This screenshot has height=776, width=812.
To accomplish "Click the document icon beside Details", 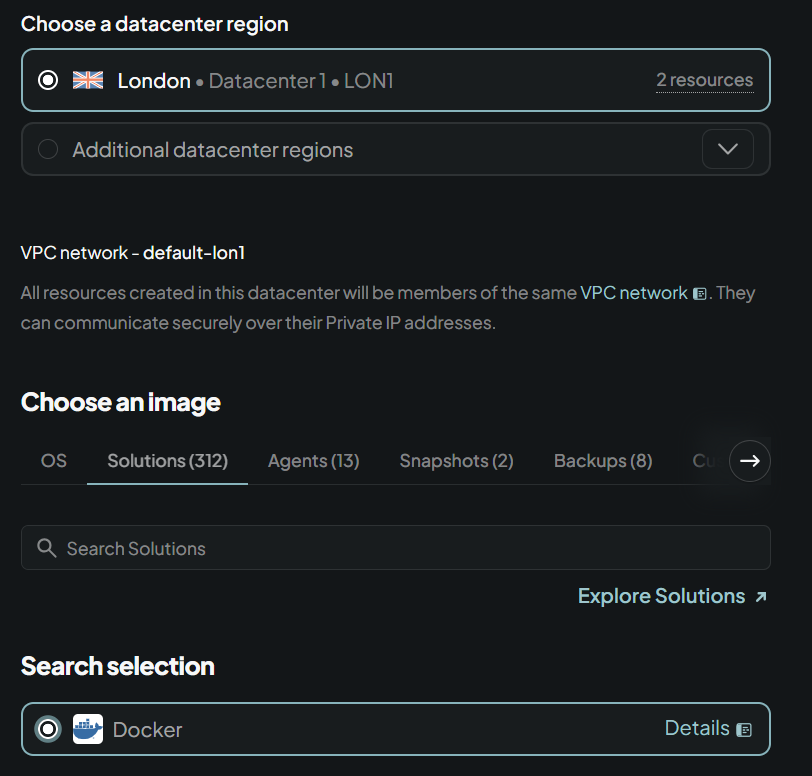I will [744, 730].
